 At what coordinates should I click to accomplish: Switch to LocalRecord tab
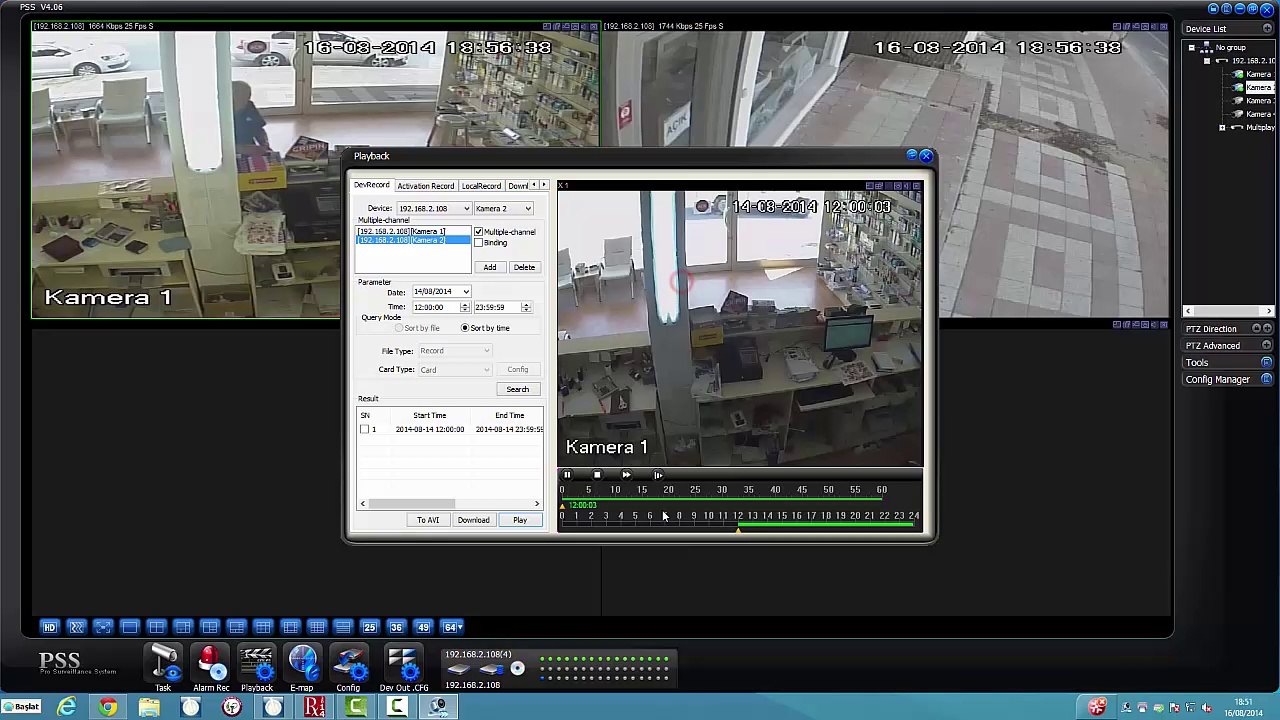(x=481, y=186)
